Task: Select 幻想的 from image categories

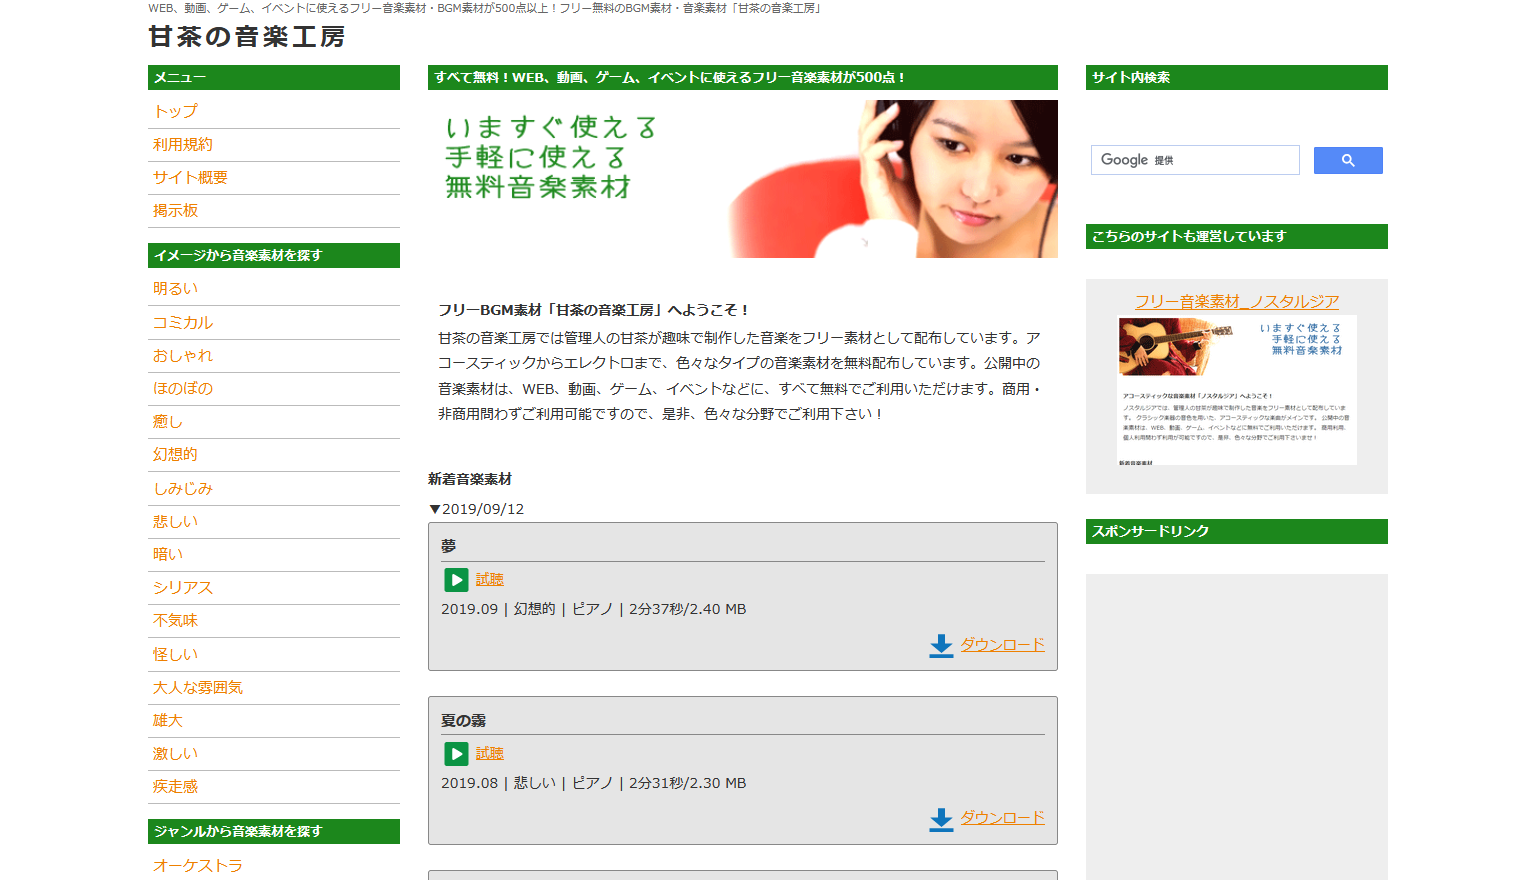Action: [x=175, y=455]
